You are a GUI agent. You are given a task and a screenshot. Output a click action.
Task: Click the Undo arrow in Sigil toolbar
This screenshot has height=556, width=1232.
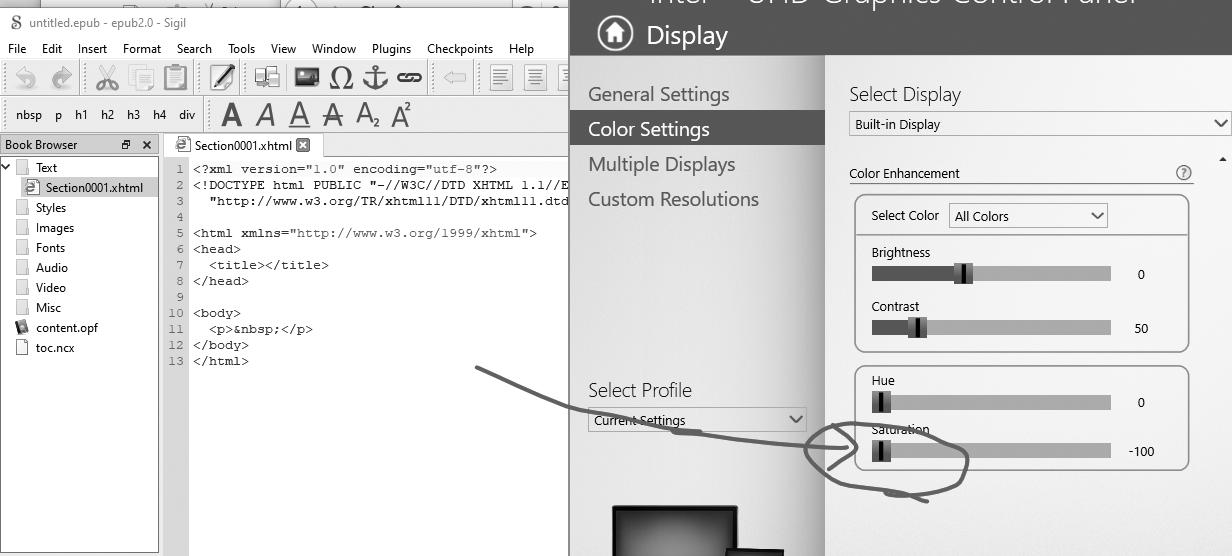[x=27, y=77]
